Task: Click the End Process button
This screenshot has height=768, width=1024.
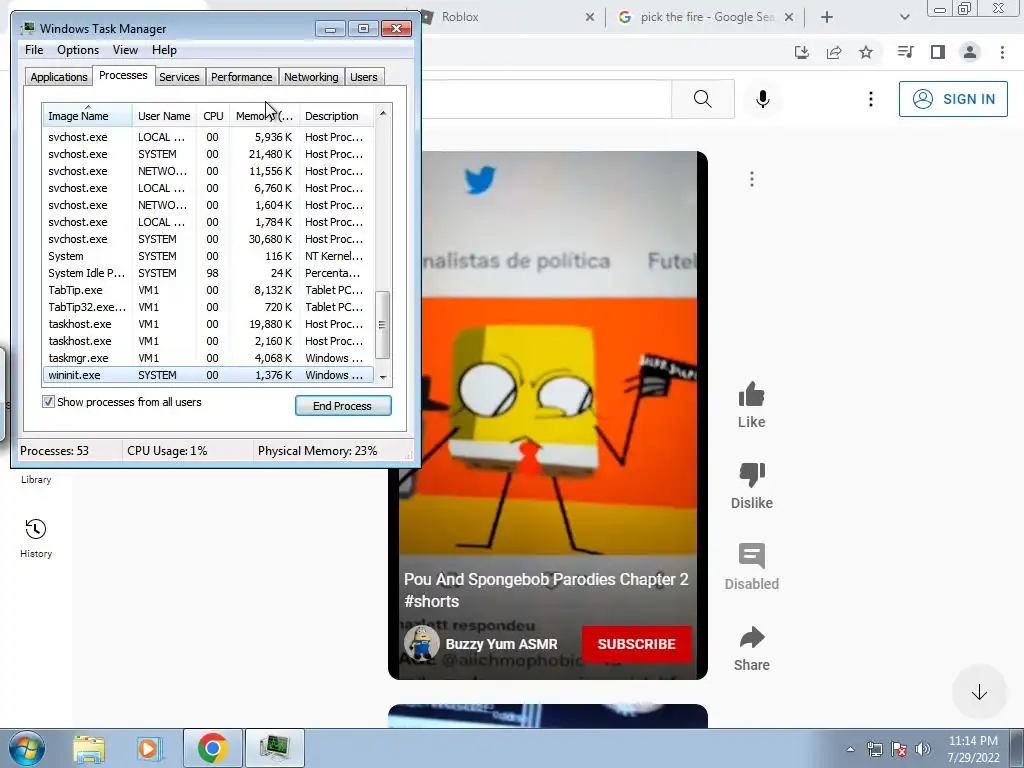Action: (x=343, y=406)
